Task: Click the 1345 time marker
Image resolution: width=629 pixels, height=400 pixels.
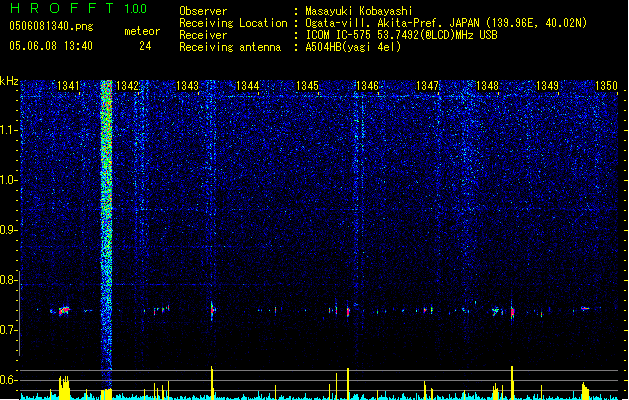Action: (x=307, y=85)
